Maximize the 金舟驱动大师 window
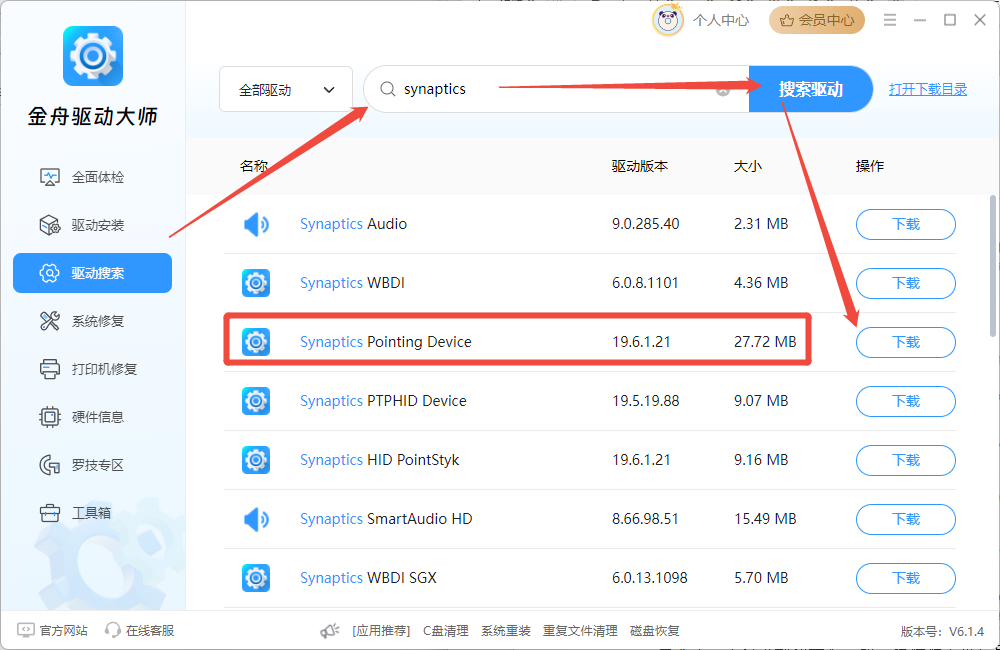 pos(950,20)
